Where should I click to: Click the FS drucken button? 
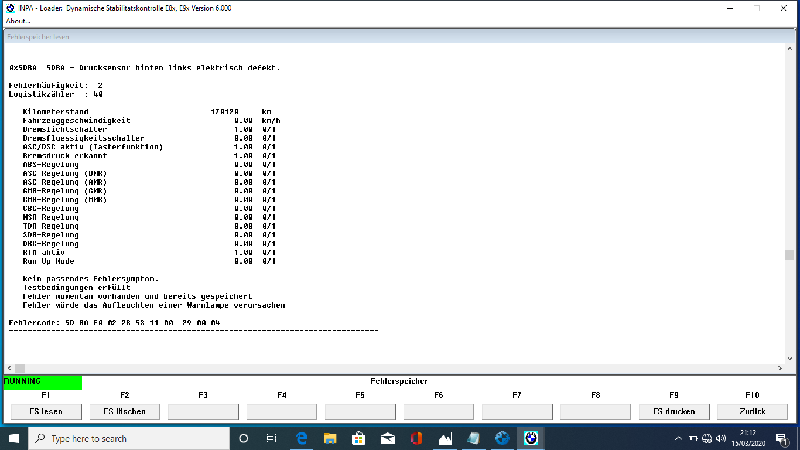click(x=674, y=411)
